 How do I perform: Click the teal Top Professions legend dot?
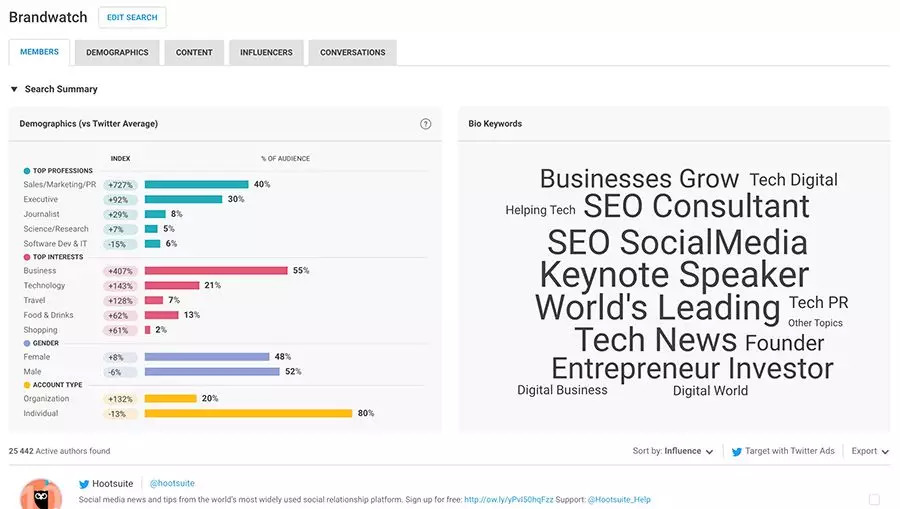click(x=26, y=171)
